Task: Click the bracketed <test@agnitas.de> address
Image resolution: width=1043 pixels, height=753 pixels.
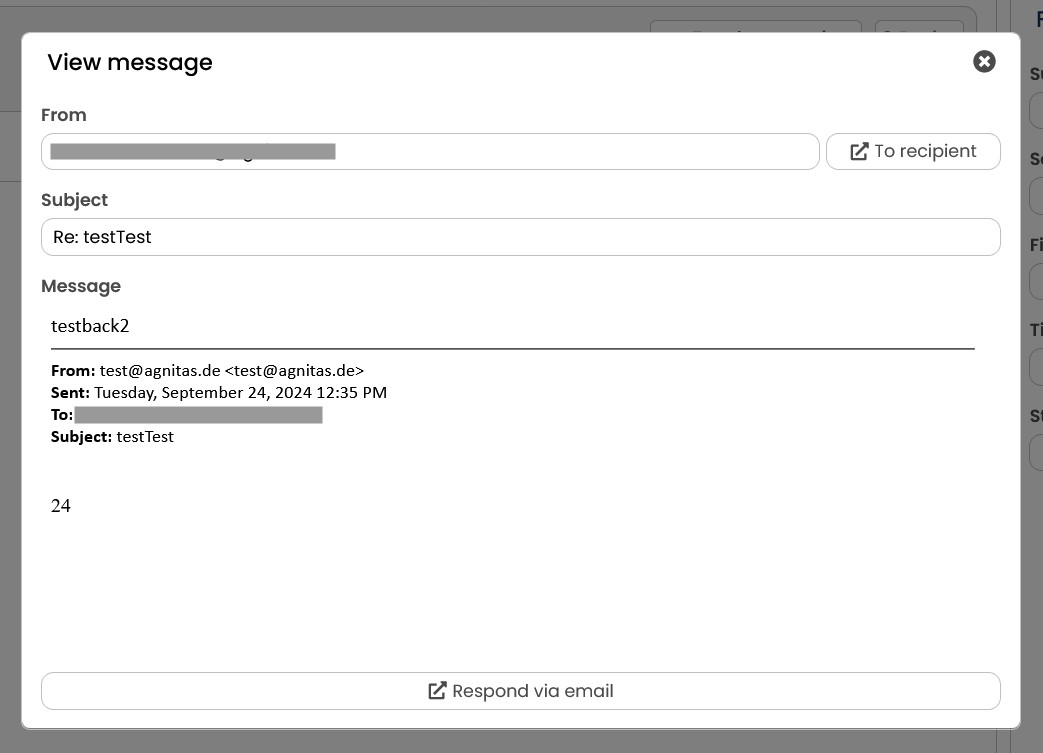Action: [295, 371]
